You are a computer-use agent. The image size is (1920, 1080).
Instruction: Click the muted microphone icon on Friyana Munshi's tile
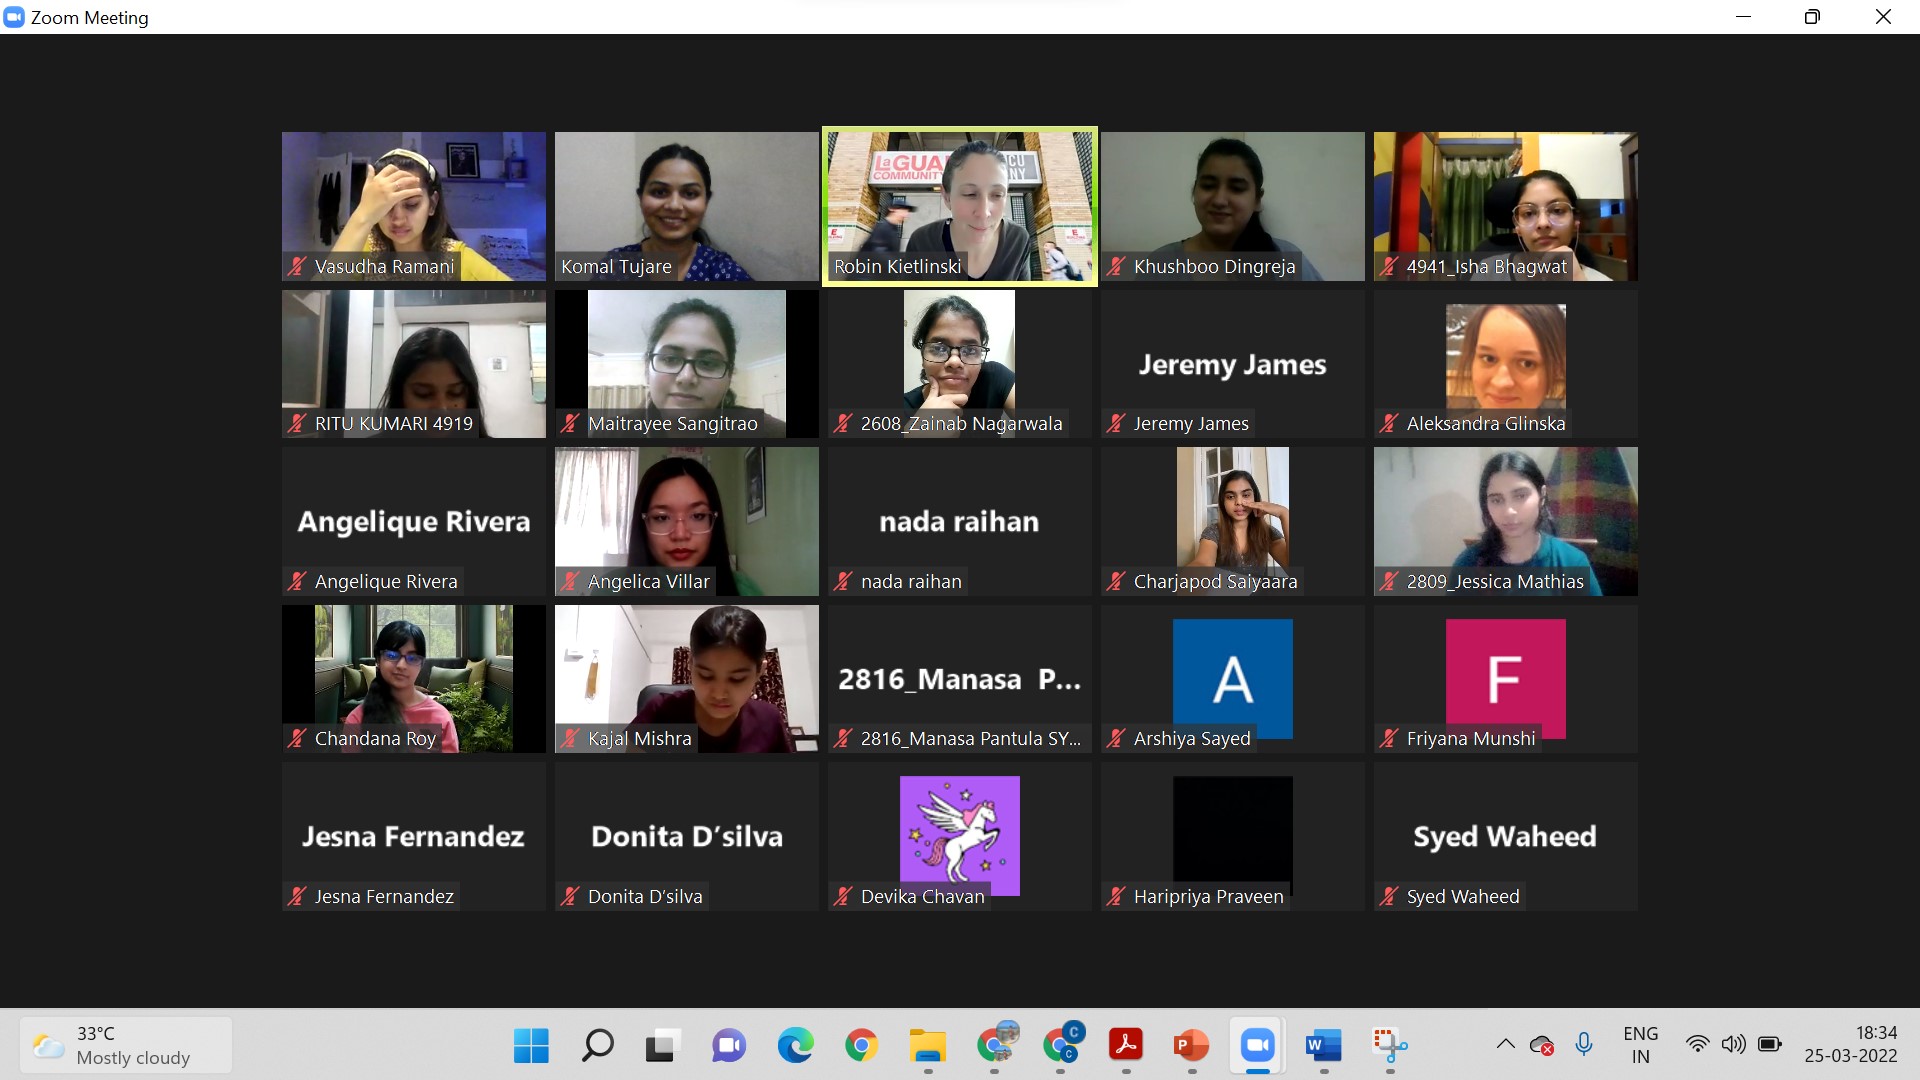click(x=1388, y=738)
